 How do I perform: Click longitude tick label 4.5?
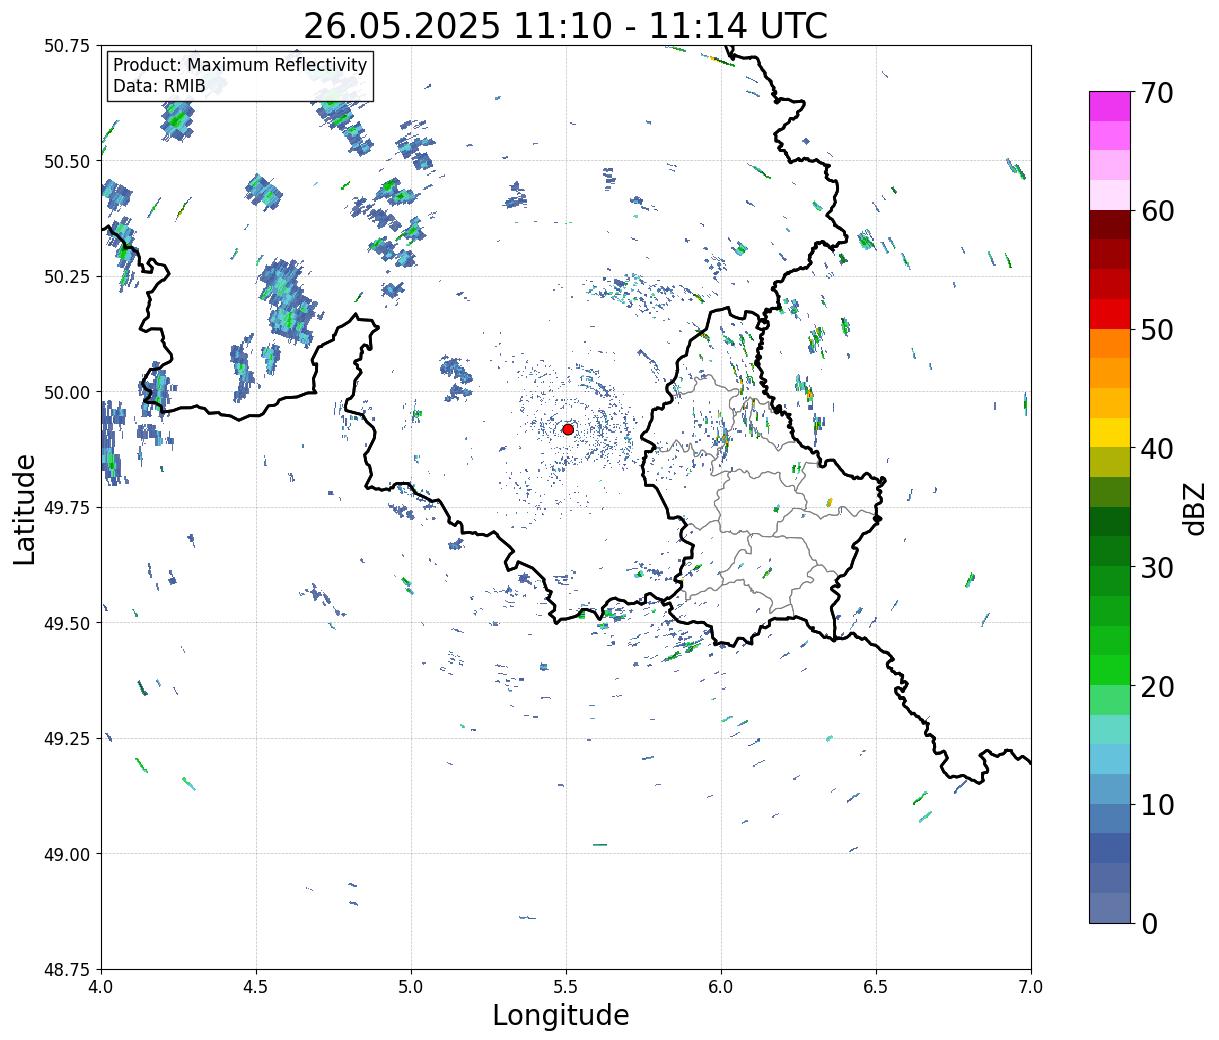(256, 987)
